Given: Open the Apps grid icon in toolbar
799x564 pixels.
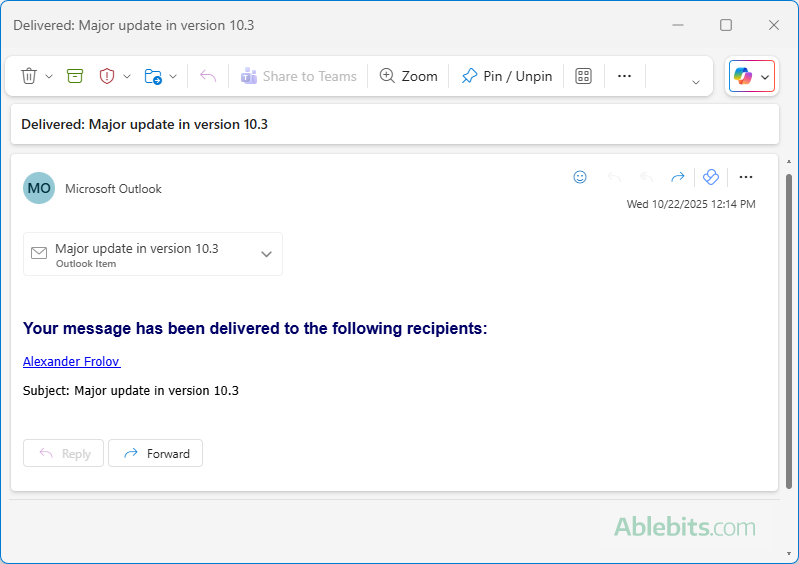Looking at the screenshot, I should click(583, 76).
